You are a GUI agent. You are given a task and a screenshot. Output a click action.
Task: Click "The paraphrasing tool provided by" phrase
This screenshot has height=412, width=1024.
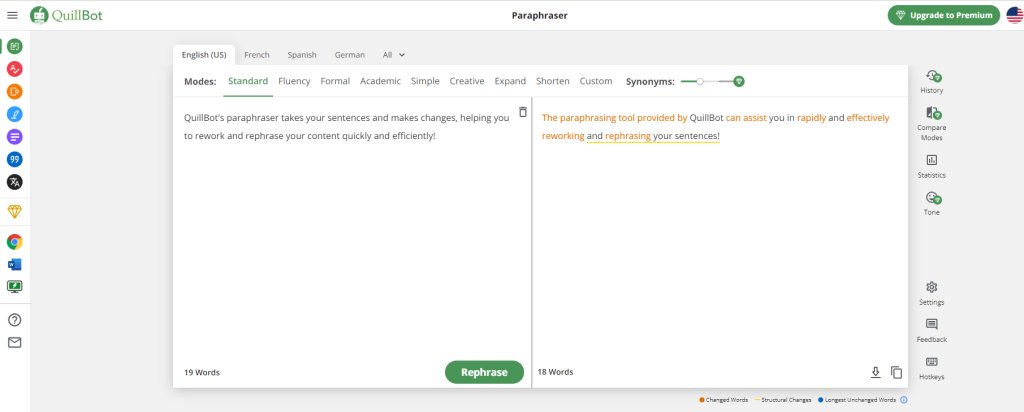tap(615, 118)
